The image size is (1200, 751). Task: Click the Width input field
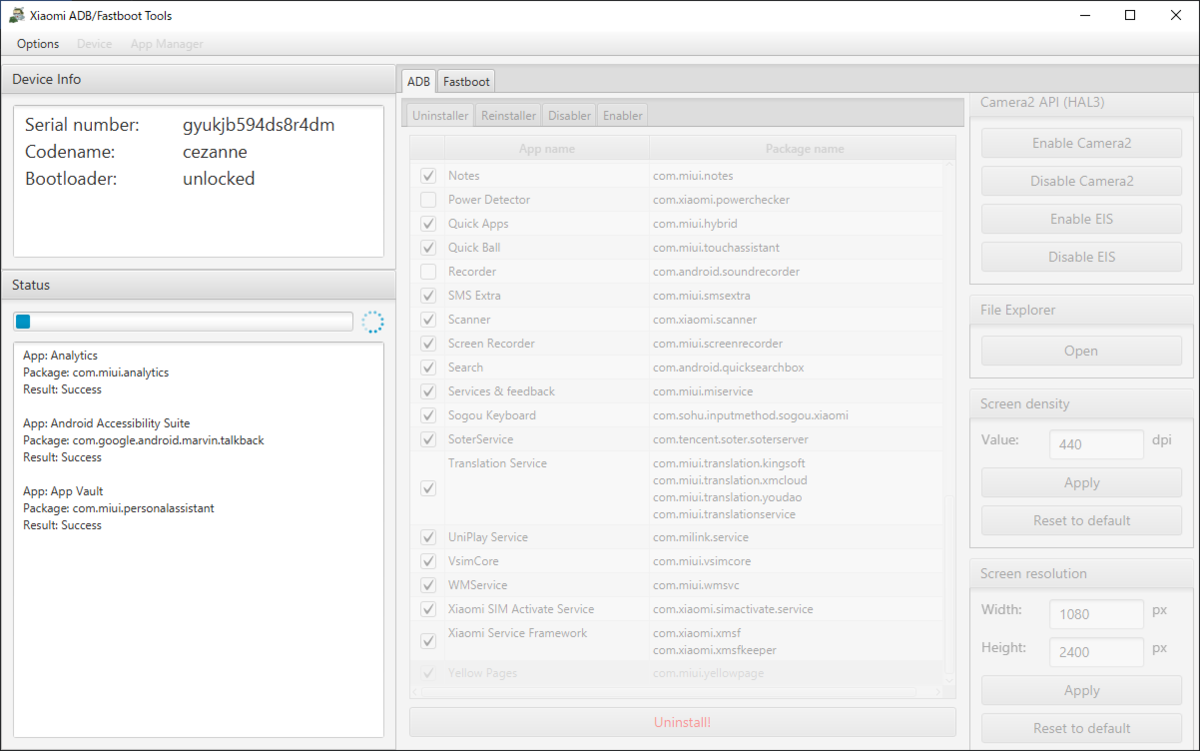point(1096,614)
